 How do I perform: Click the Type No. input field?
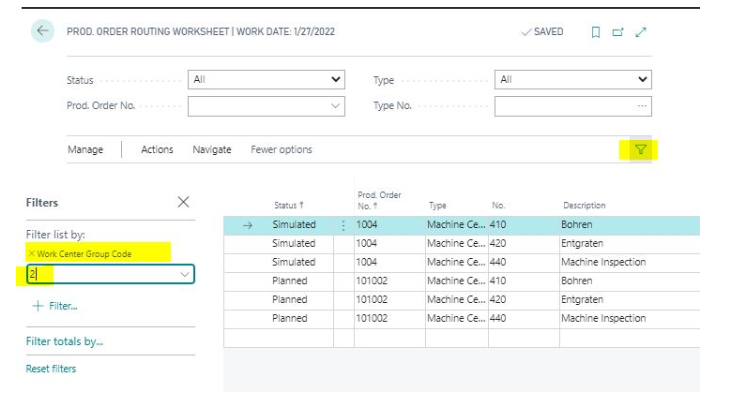573,106
